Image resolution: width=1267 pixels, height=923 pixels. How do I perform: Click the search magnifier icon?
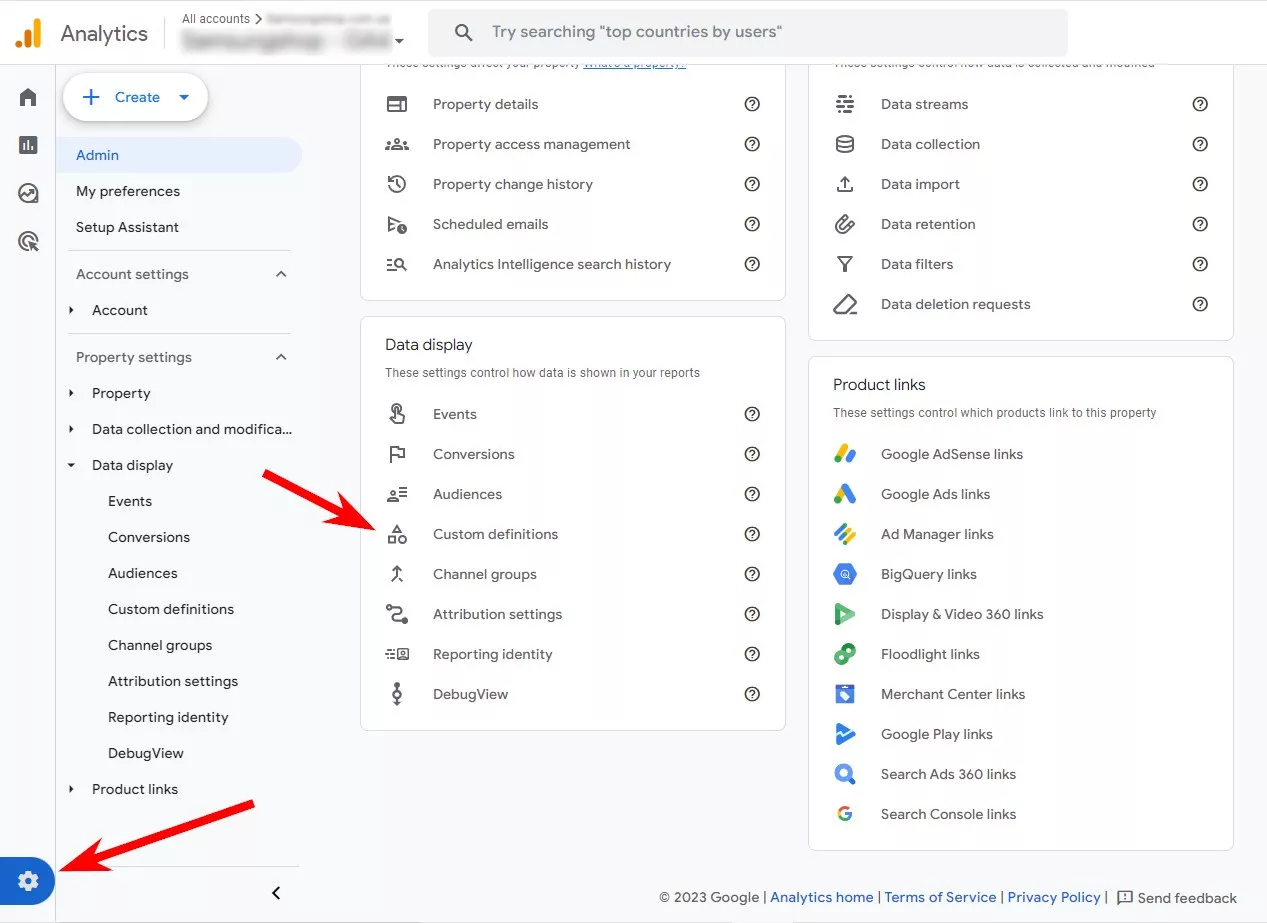[x=463, y=33]
